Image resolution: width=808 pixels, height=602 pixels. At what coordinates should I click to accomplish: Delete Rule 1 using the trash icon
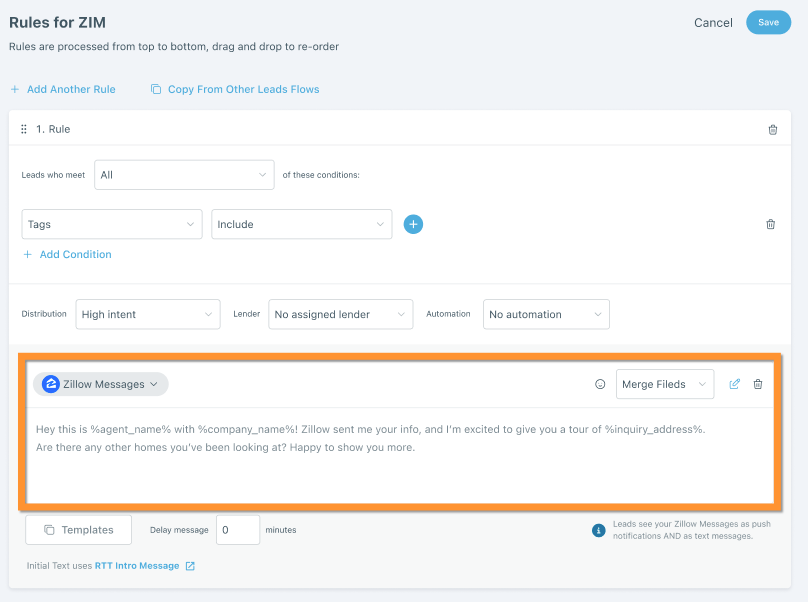[x=772, y=130]
